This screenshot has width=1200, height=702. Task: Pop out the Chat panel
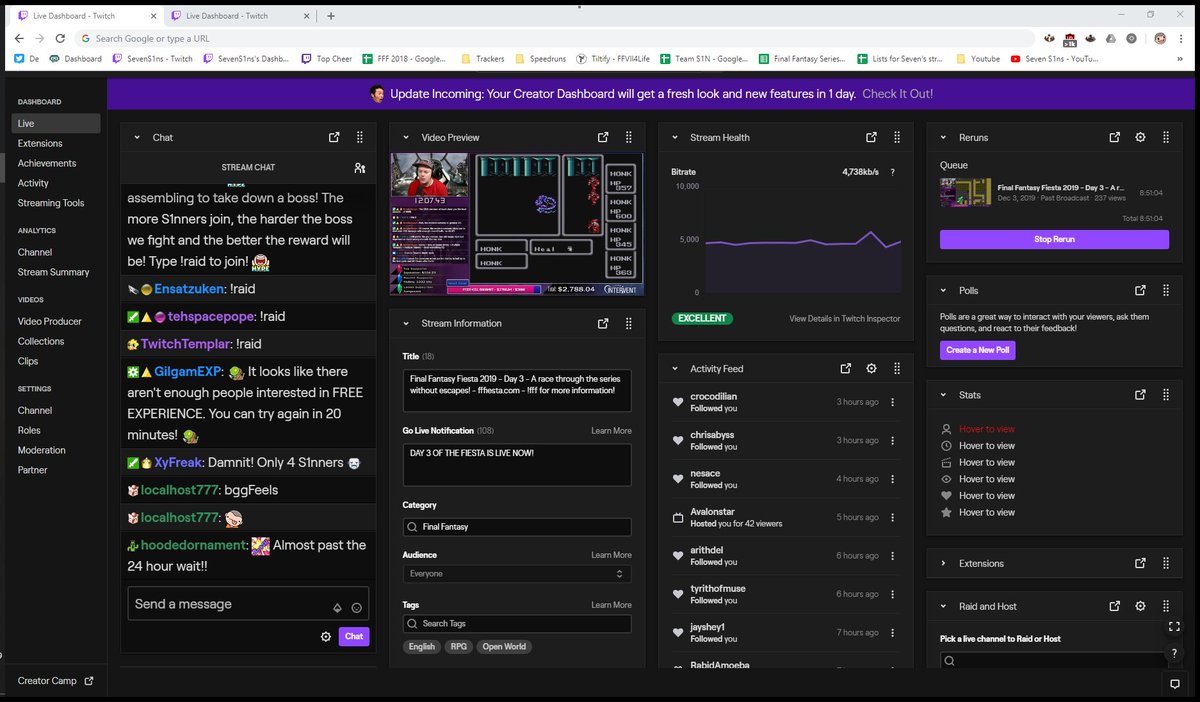coord(334,137)
